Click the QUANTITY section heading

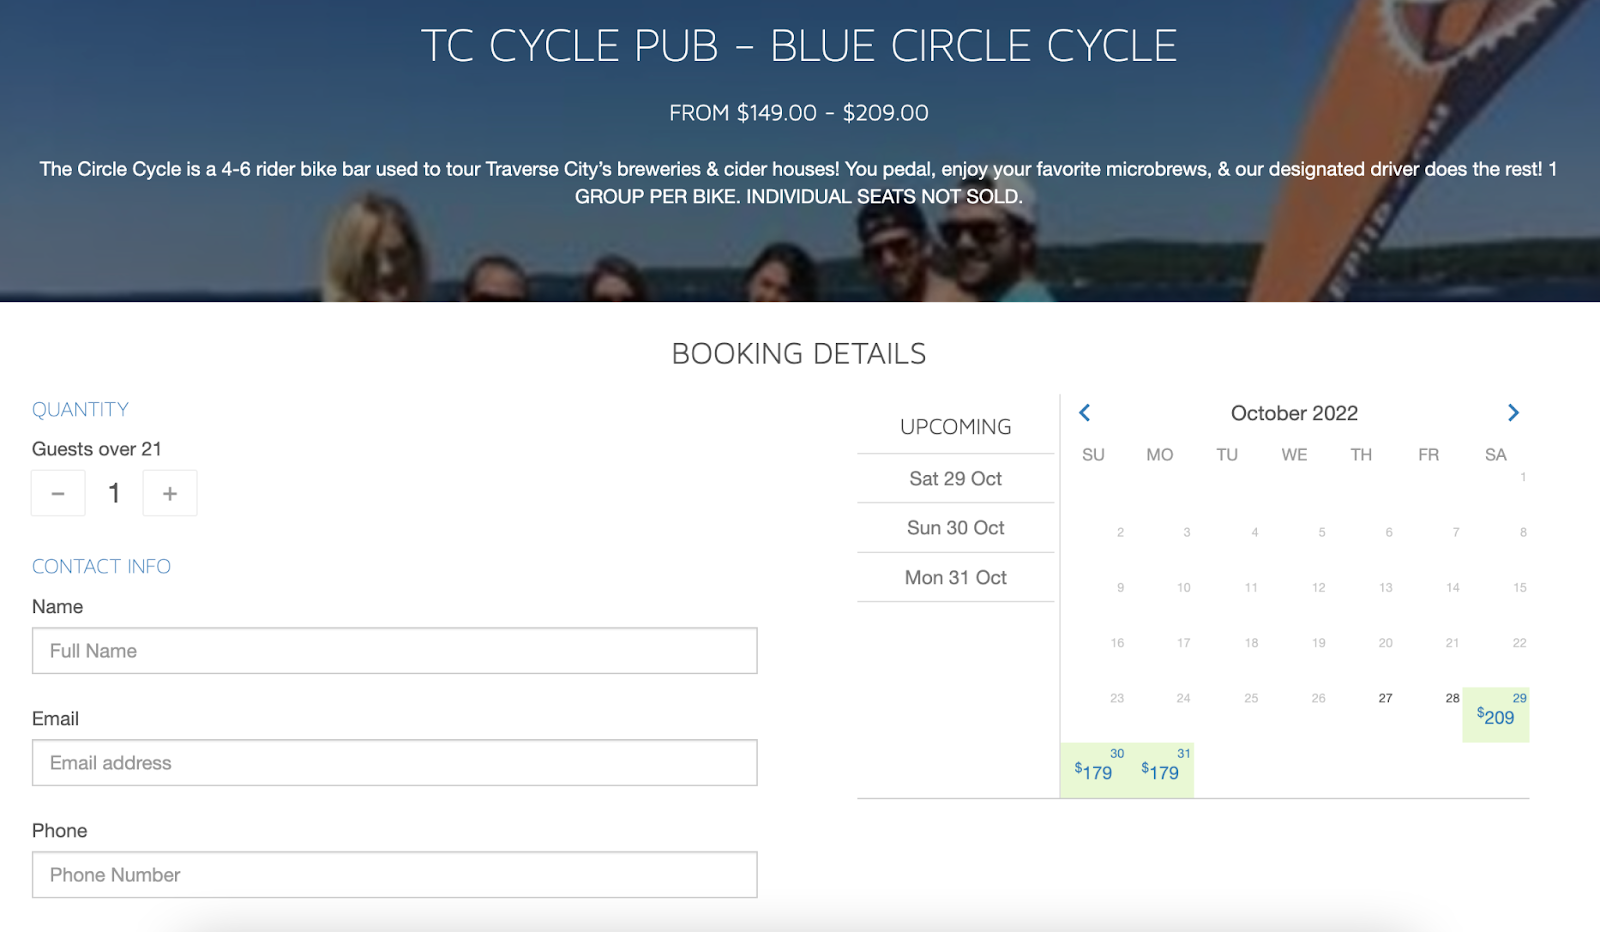tap(80, 409)
